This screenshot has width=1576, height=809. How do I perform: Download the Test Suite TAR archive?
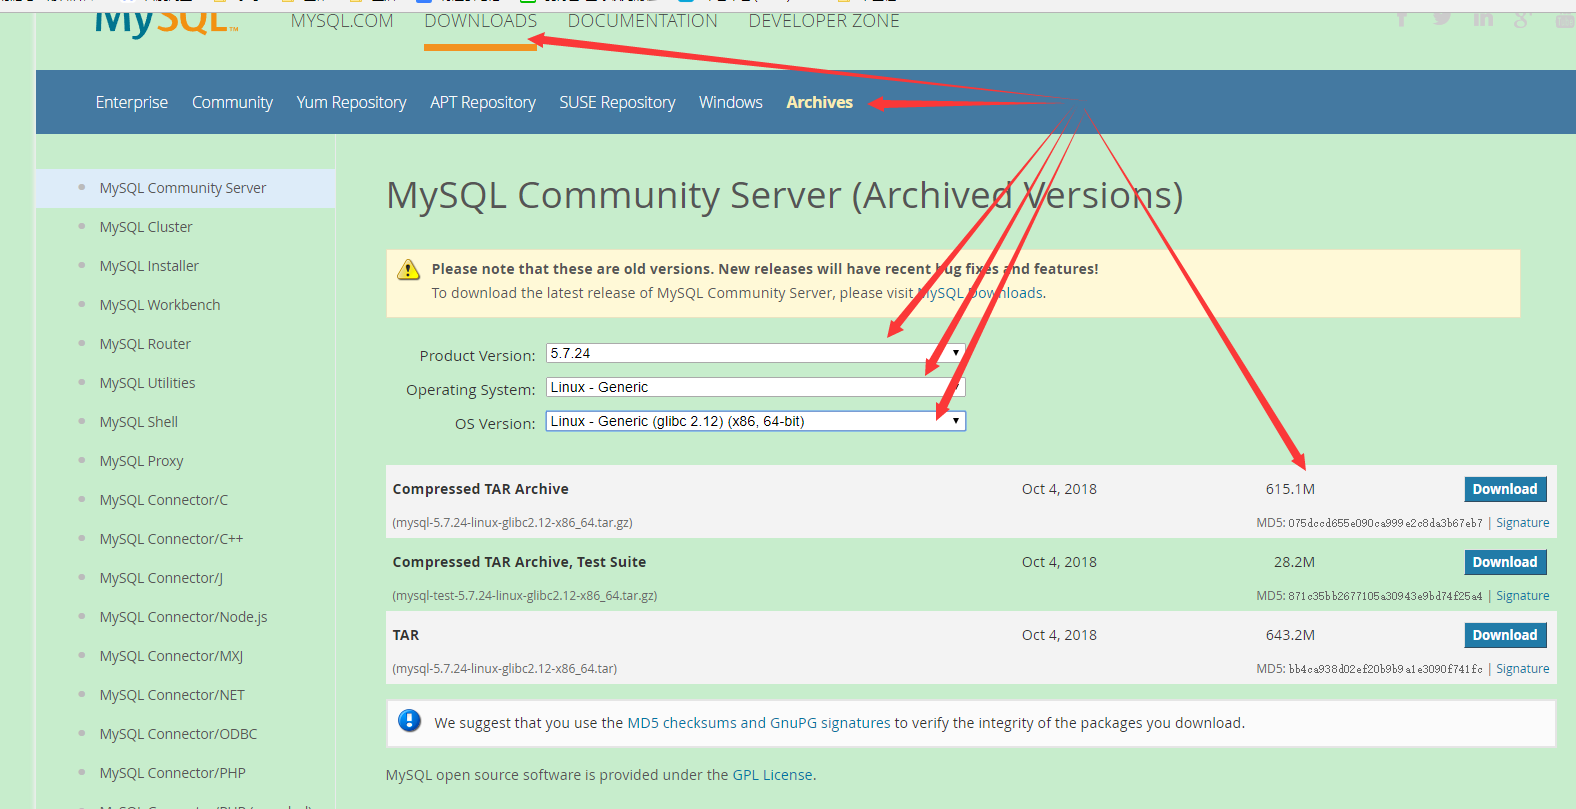click(1505, 562)
